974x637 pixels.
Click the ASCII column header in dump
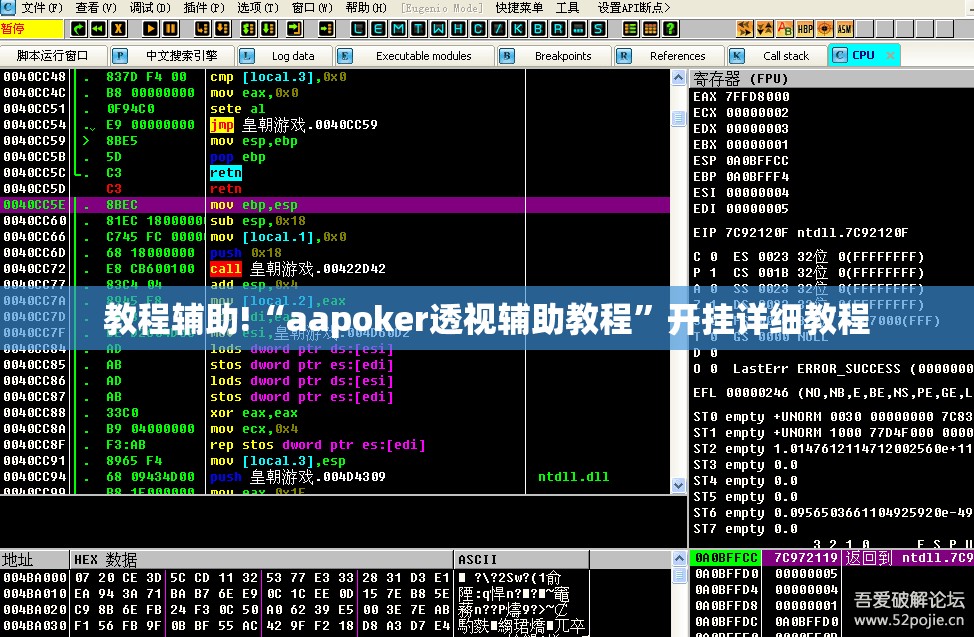point(522,559)
